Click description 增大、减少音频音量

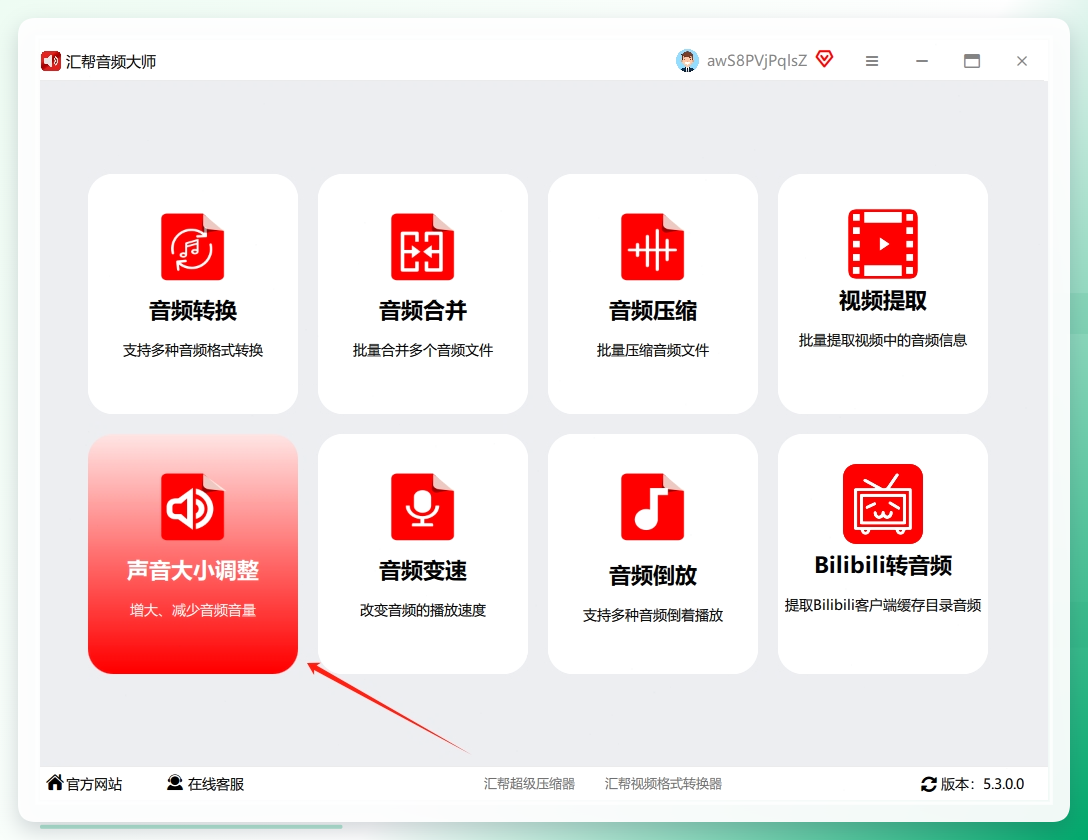point(193,610)
